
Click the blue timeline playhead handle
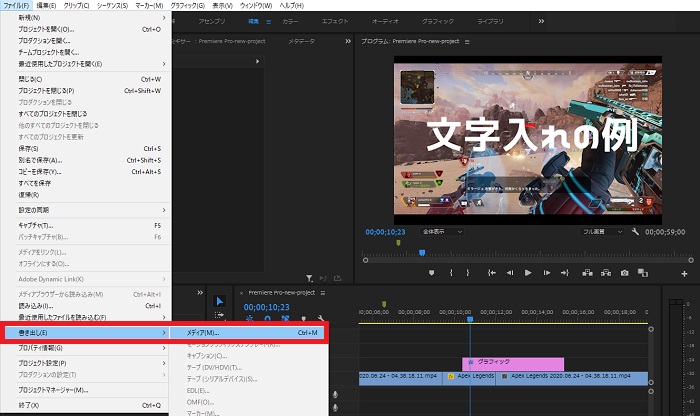point(470,319)
